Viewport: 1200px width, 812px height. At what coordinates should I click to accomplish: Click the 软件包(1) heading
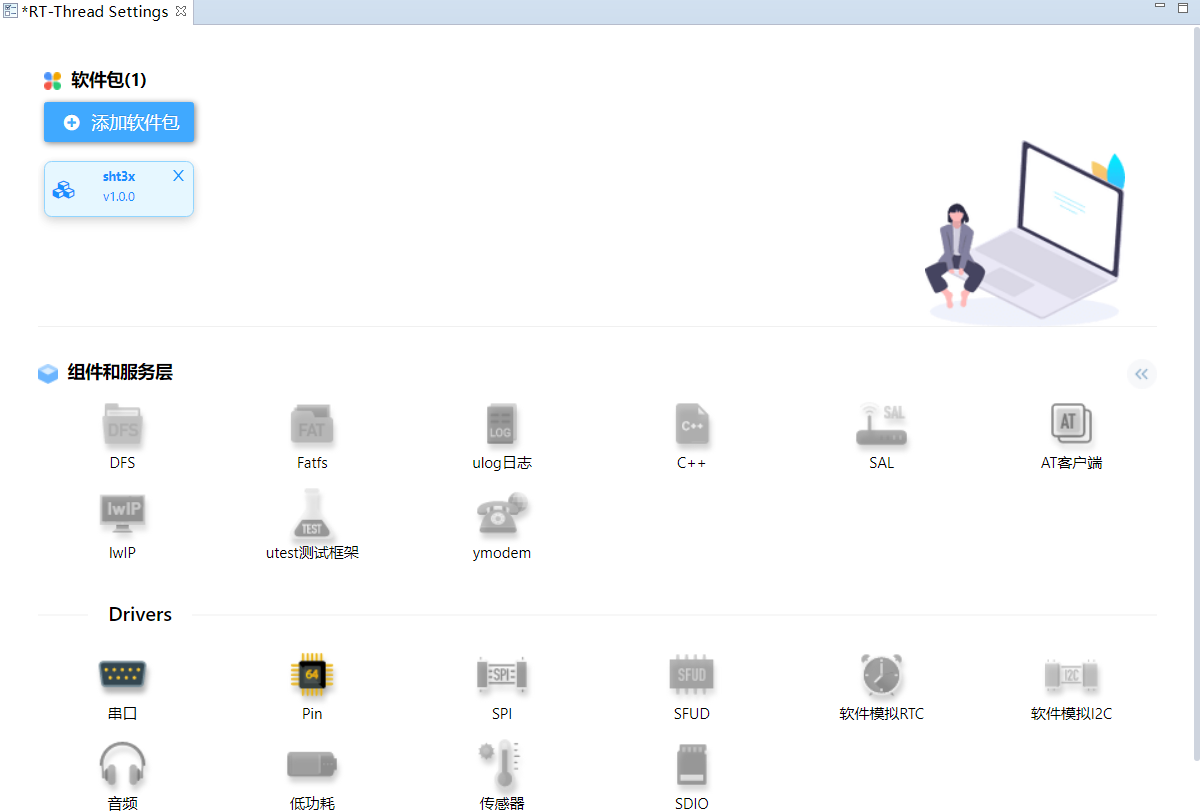click(109, 80)
